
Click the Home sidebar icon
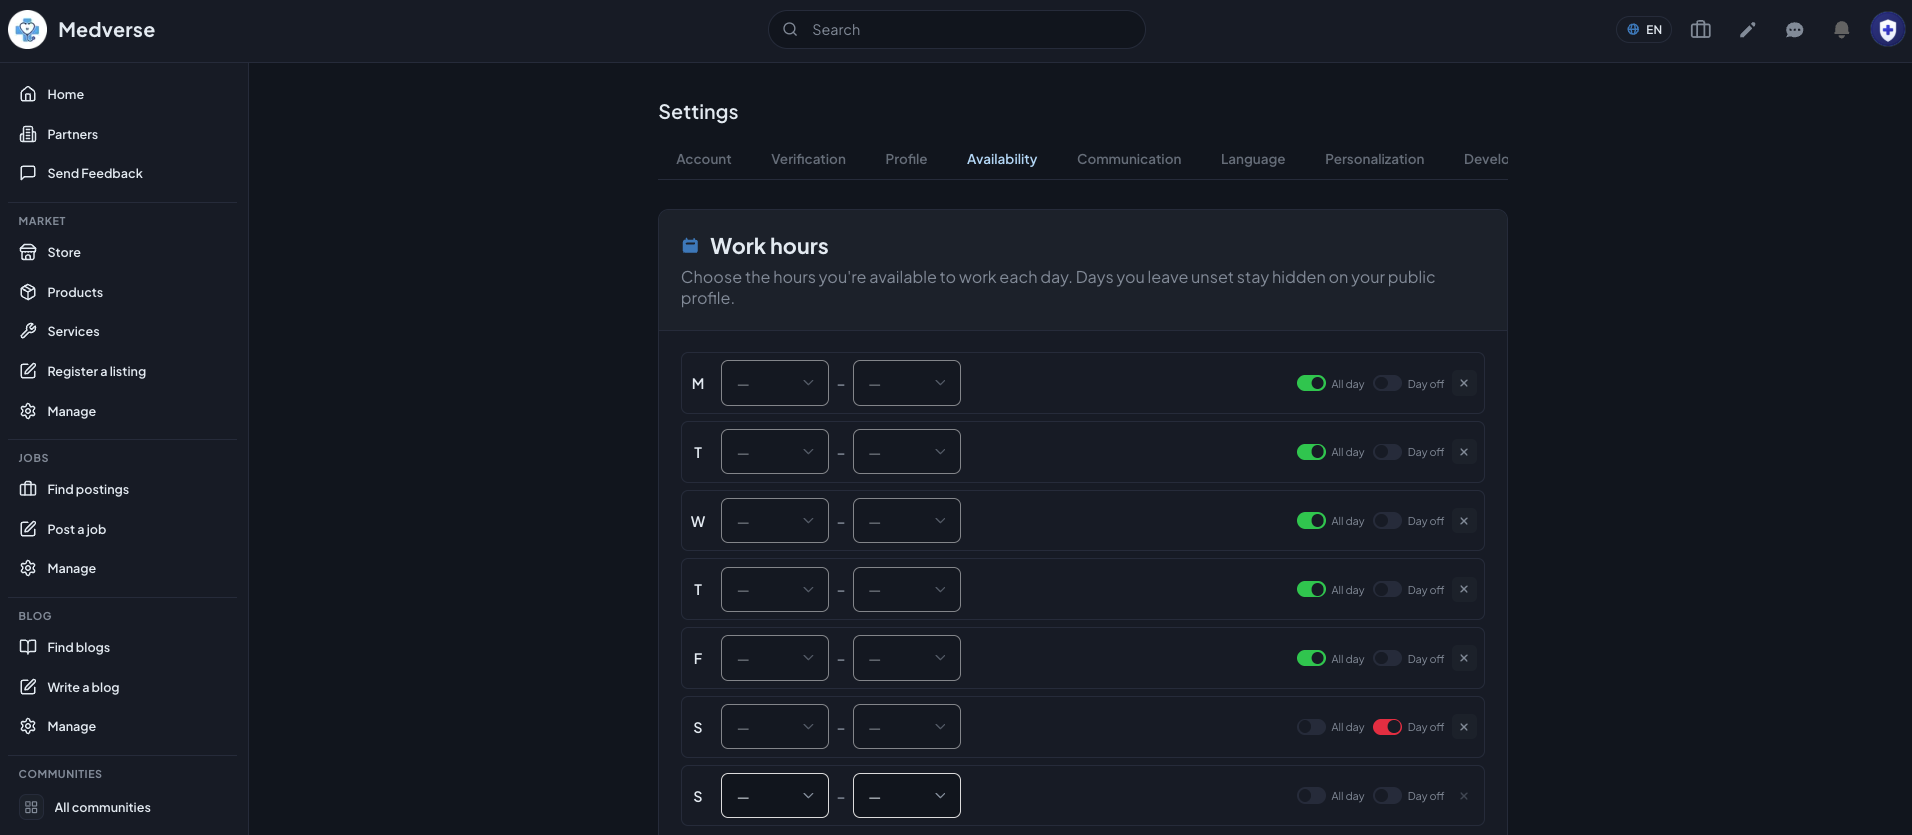[28, 94]
